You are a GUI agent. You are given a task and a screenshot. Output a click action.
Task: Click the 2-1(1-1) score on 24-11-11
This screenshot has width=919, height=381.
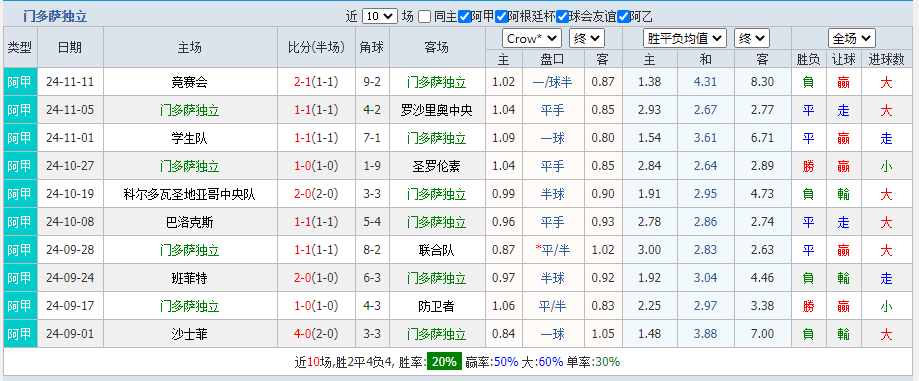click(x=316, y=82)
